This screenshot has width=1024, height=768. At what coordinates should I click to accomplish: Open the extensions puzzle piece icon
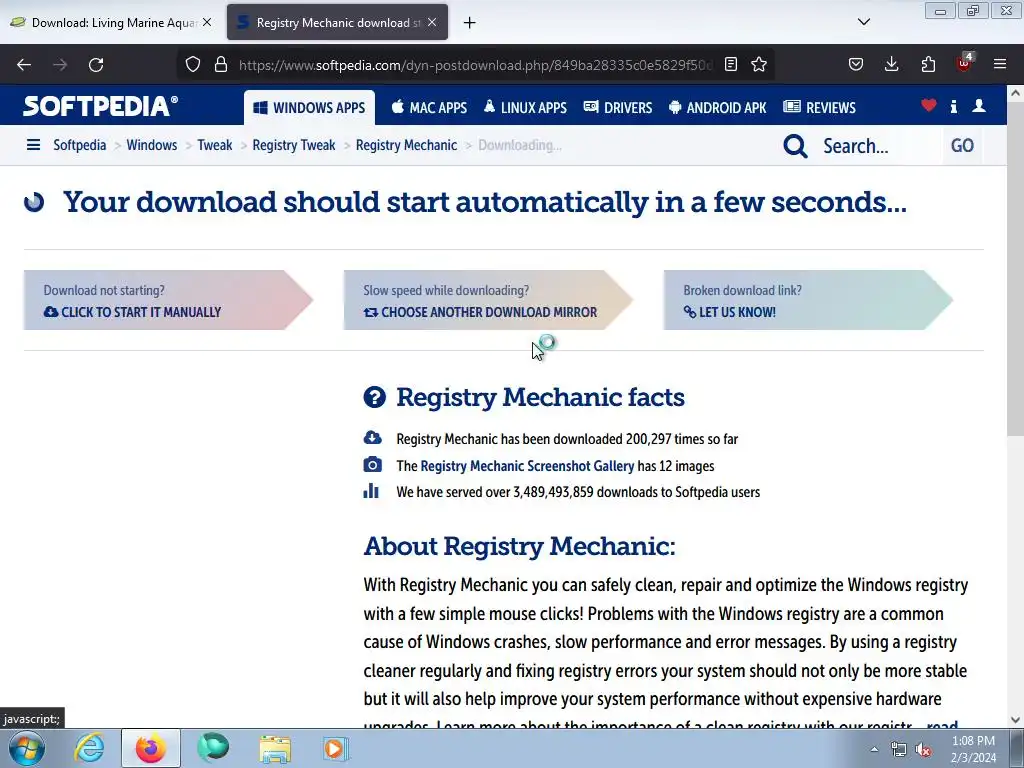pyautogui.click(x=928, y=64)
